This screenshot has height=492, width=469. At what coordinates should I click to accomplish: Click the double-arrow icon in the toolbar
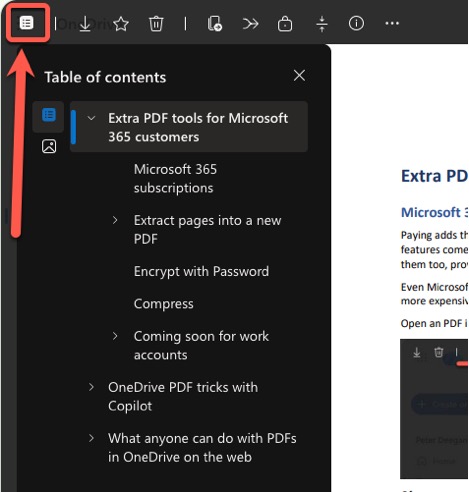click(250, 24)
